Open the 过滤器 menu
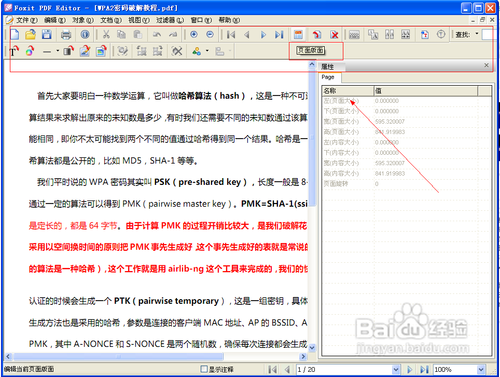The image size is (500, 377). coord(170,20)
